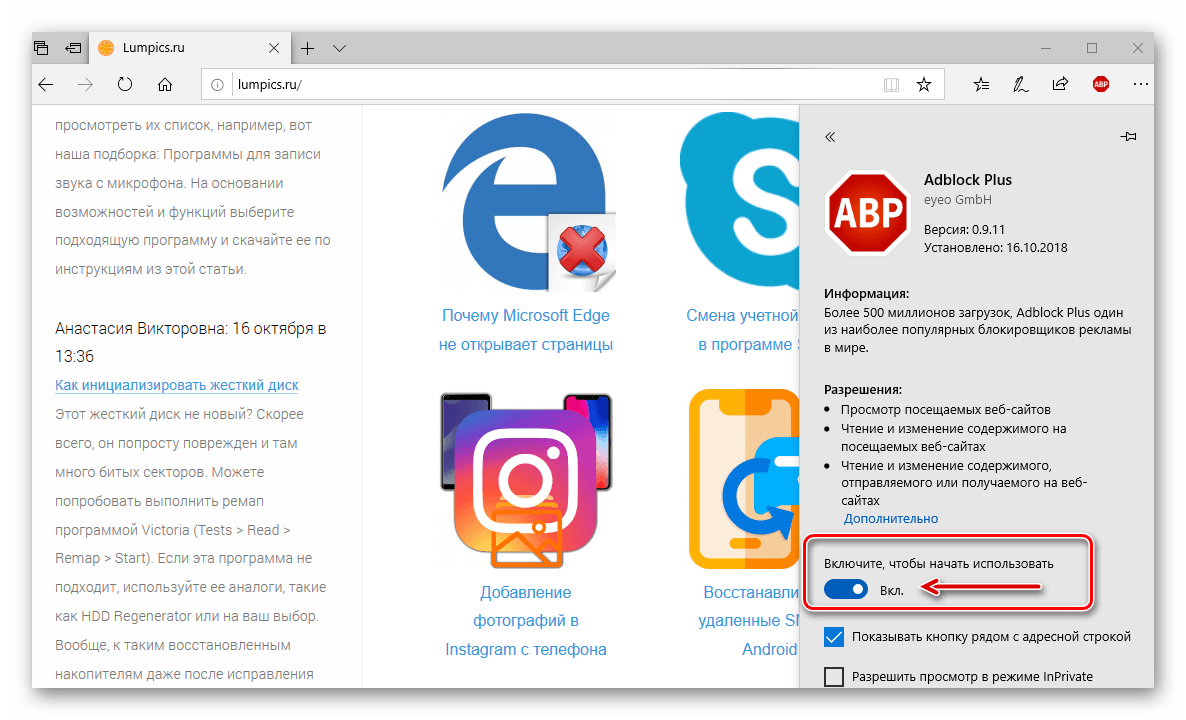Uncheck Показывать кнопку рядом с адресной строкой
The width and height of the screenshot is (1186, 720).
[834, 637]
